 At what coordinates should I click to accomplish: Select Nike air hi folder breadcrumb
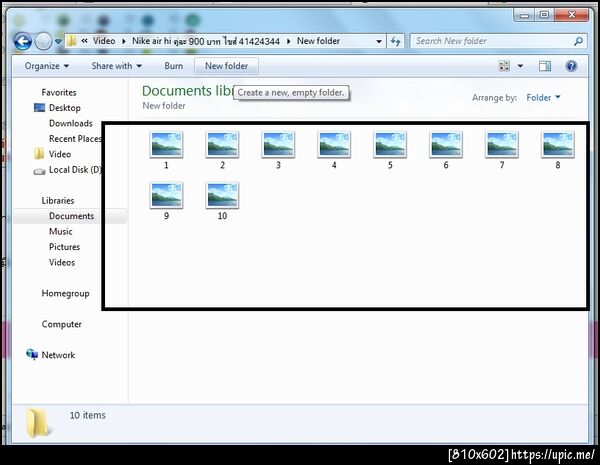pos(206,41)
